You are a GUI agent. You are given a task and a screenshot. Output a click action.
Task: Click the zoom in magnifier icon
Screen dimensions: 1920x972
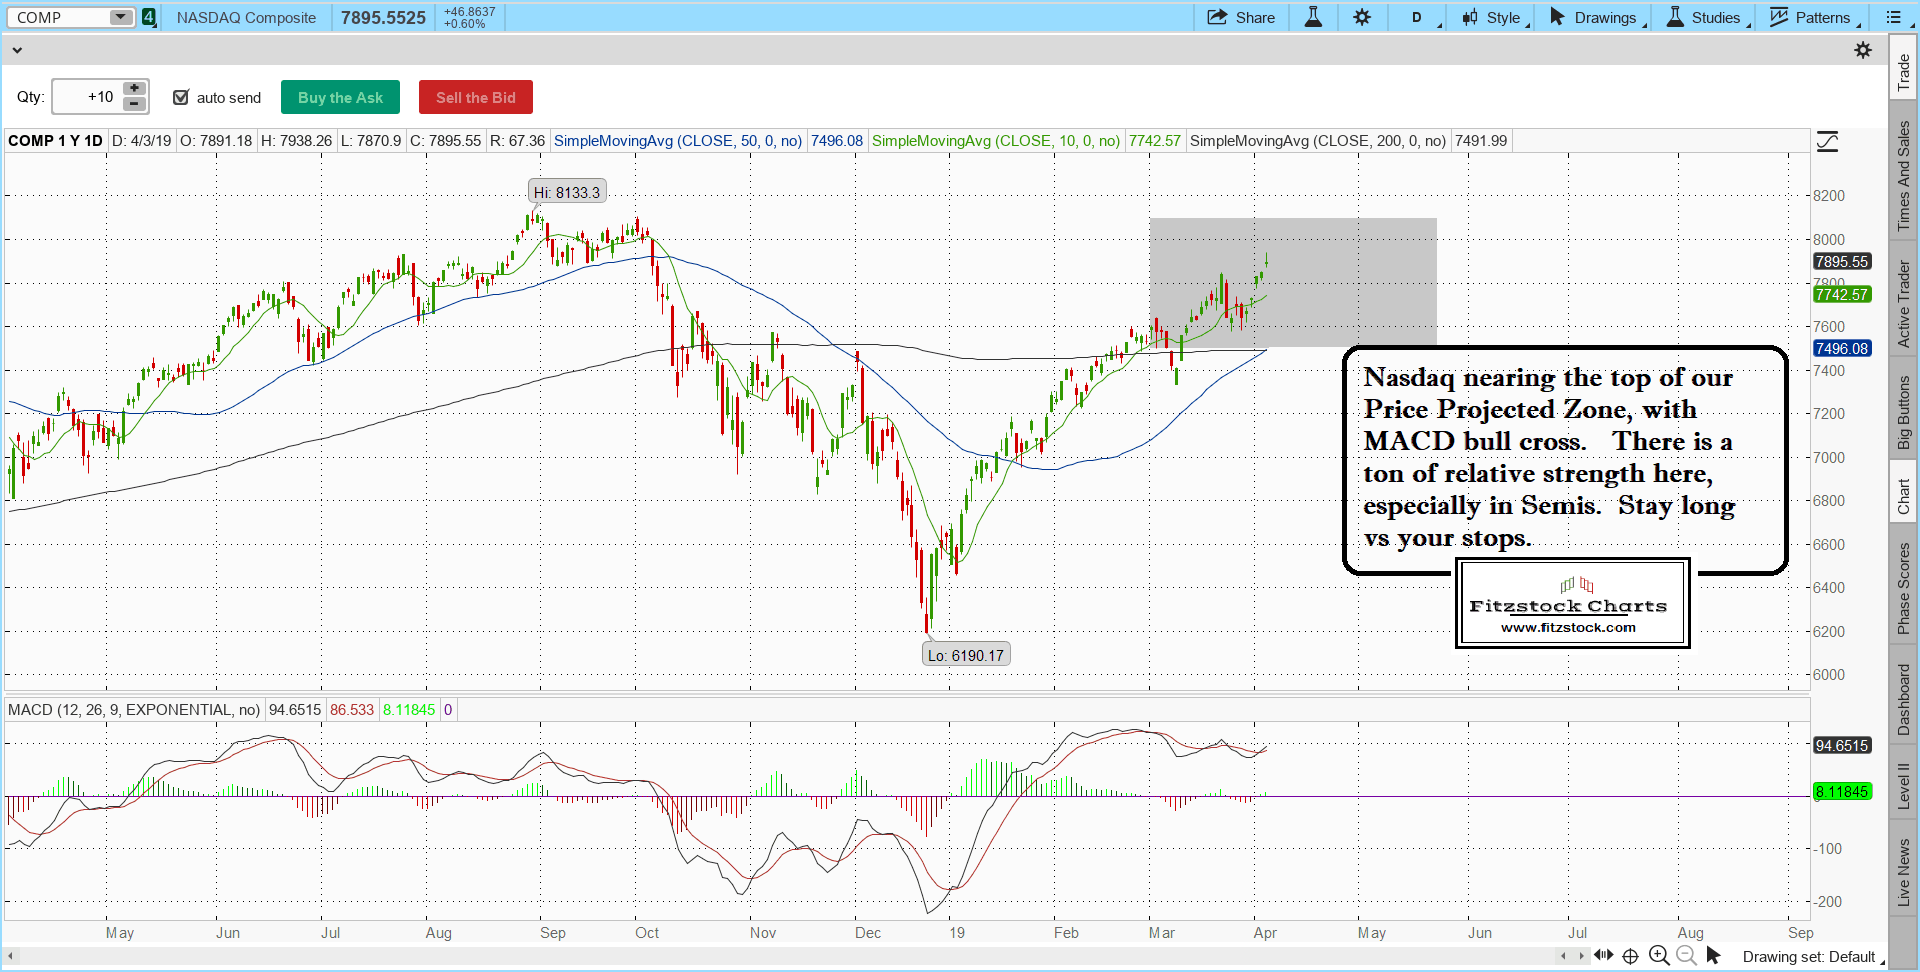pyautogui.click(x=1659, y=956)
